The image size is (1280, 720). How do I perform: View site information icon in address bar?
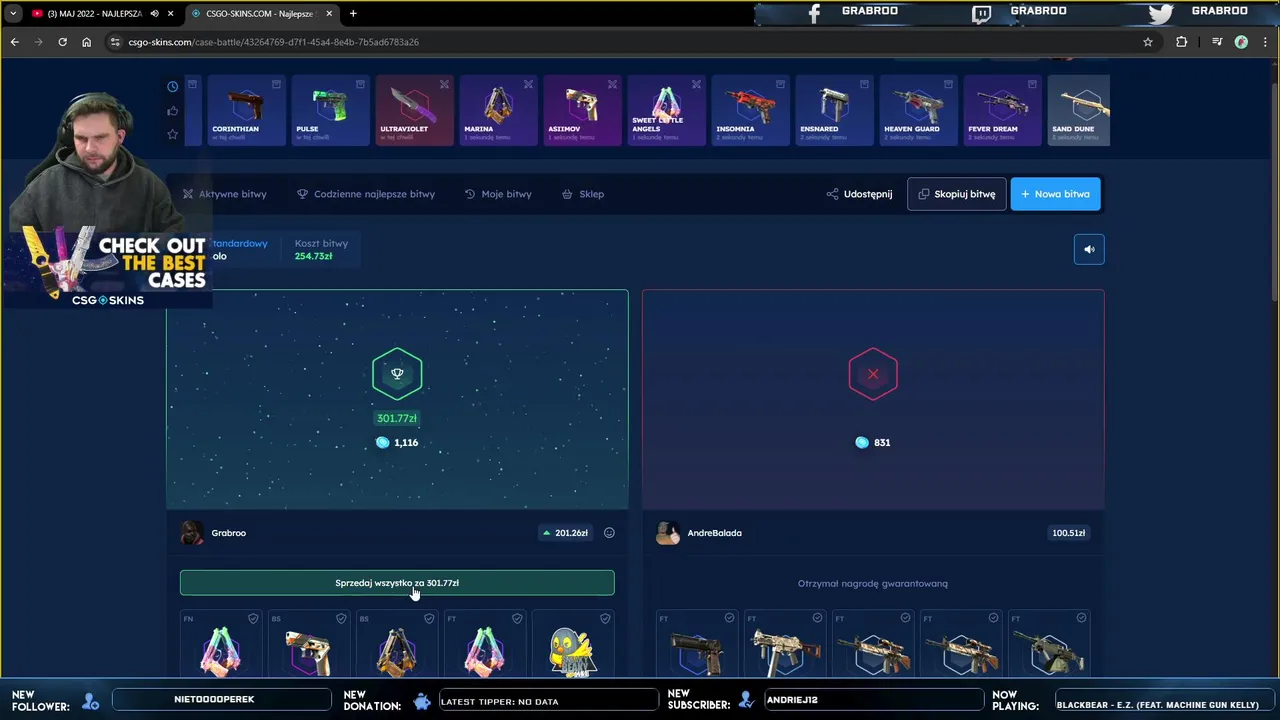116,42
